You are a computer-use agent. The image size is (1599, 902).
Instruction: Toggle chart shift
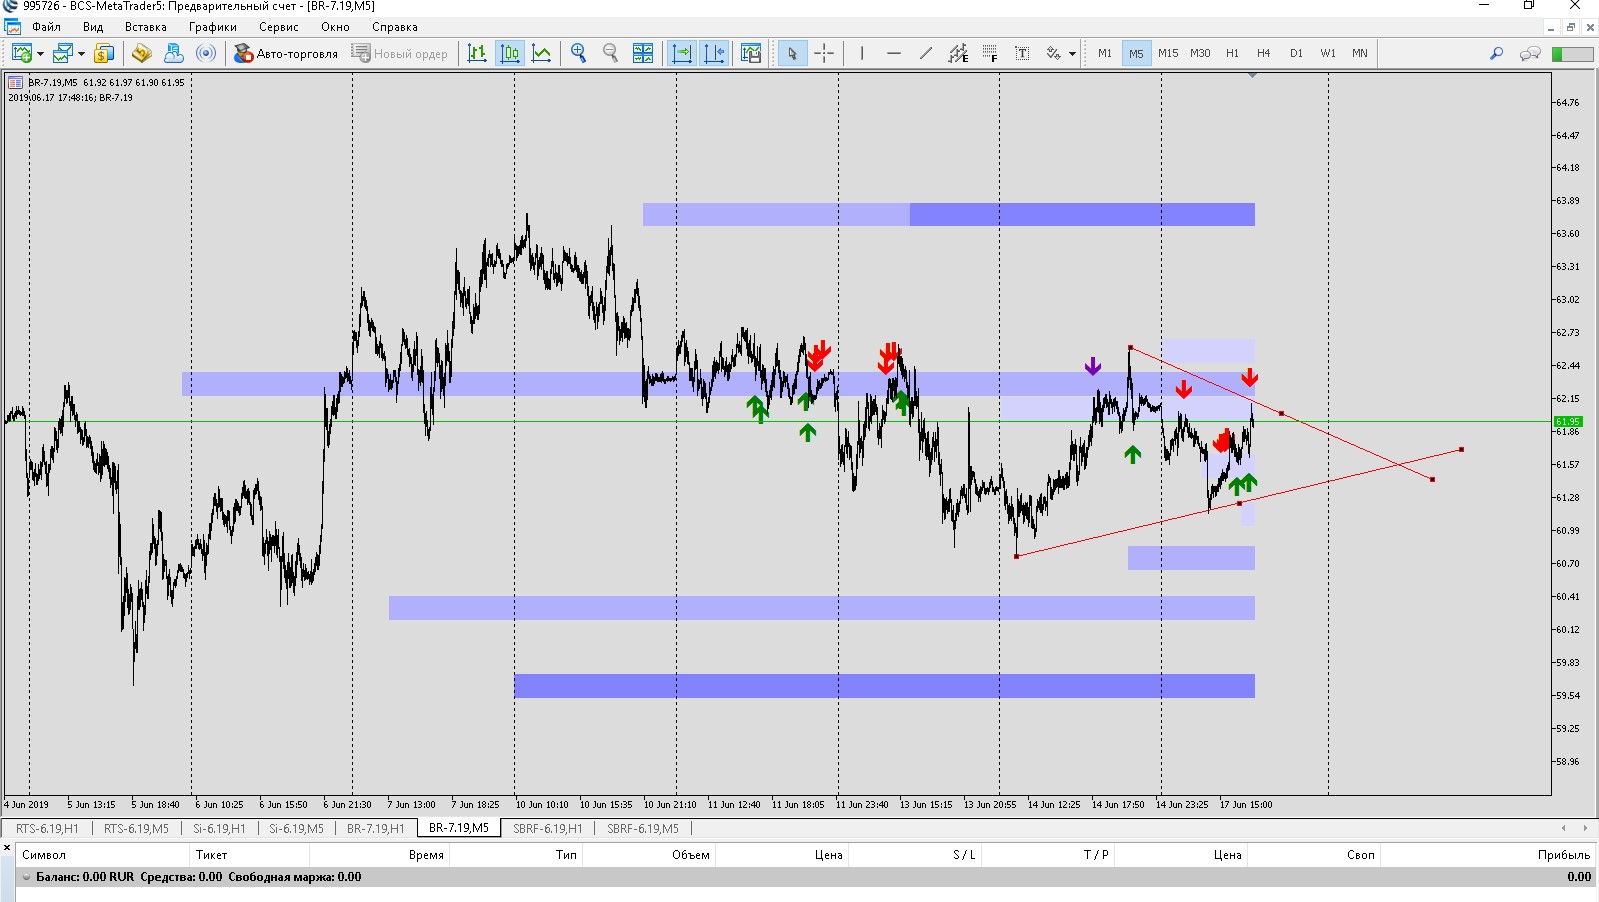pyautogui.click(x=714, y=53)
